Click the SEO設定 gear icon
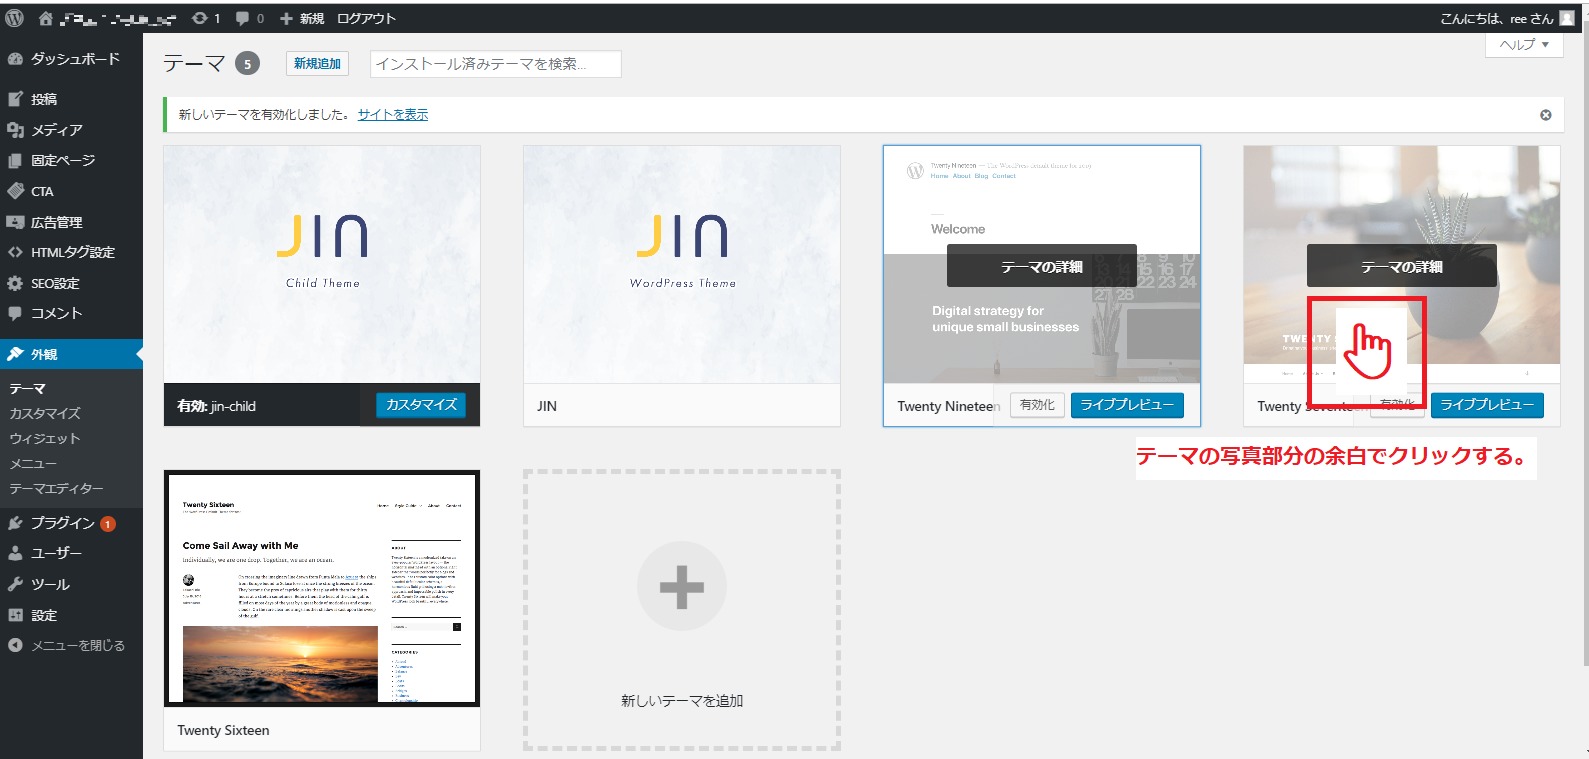 coord(15,283)
